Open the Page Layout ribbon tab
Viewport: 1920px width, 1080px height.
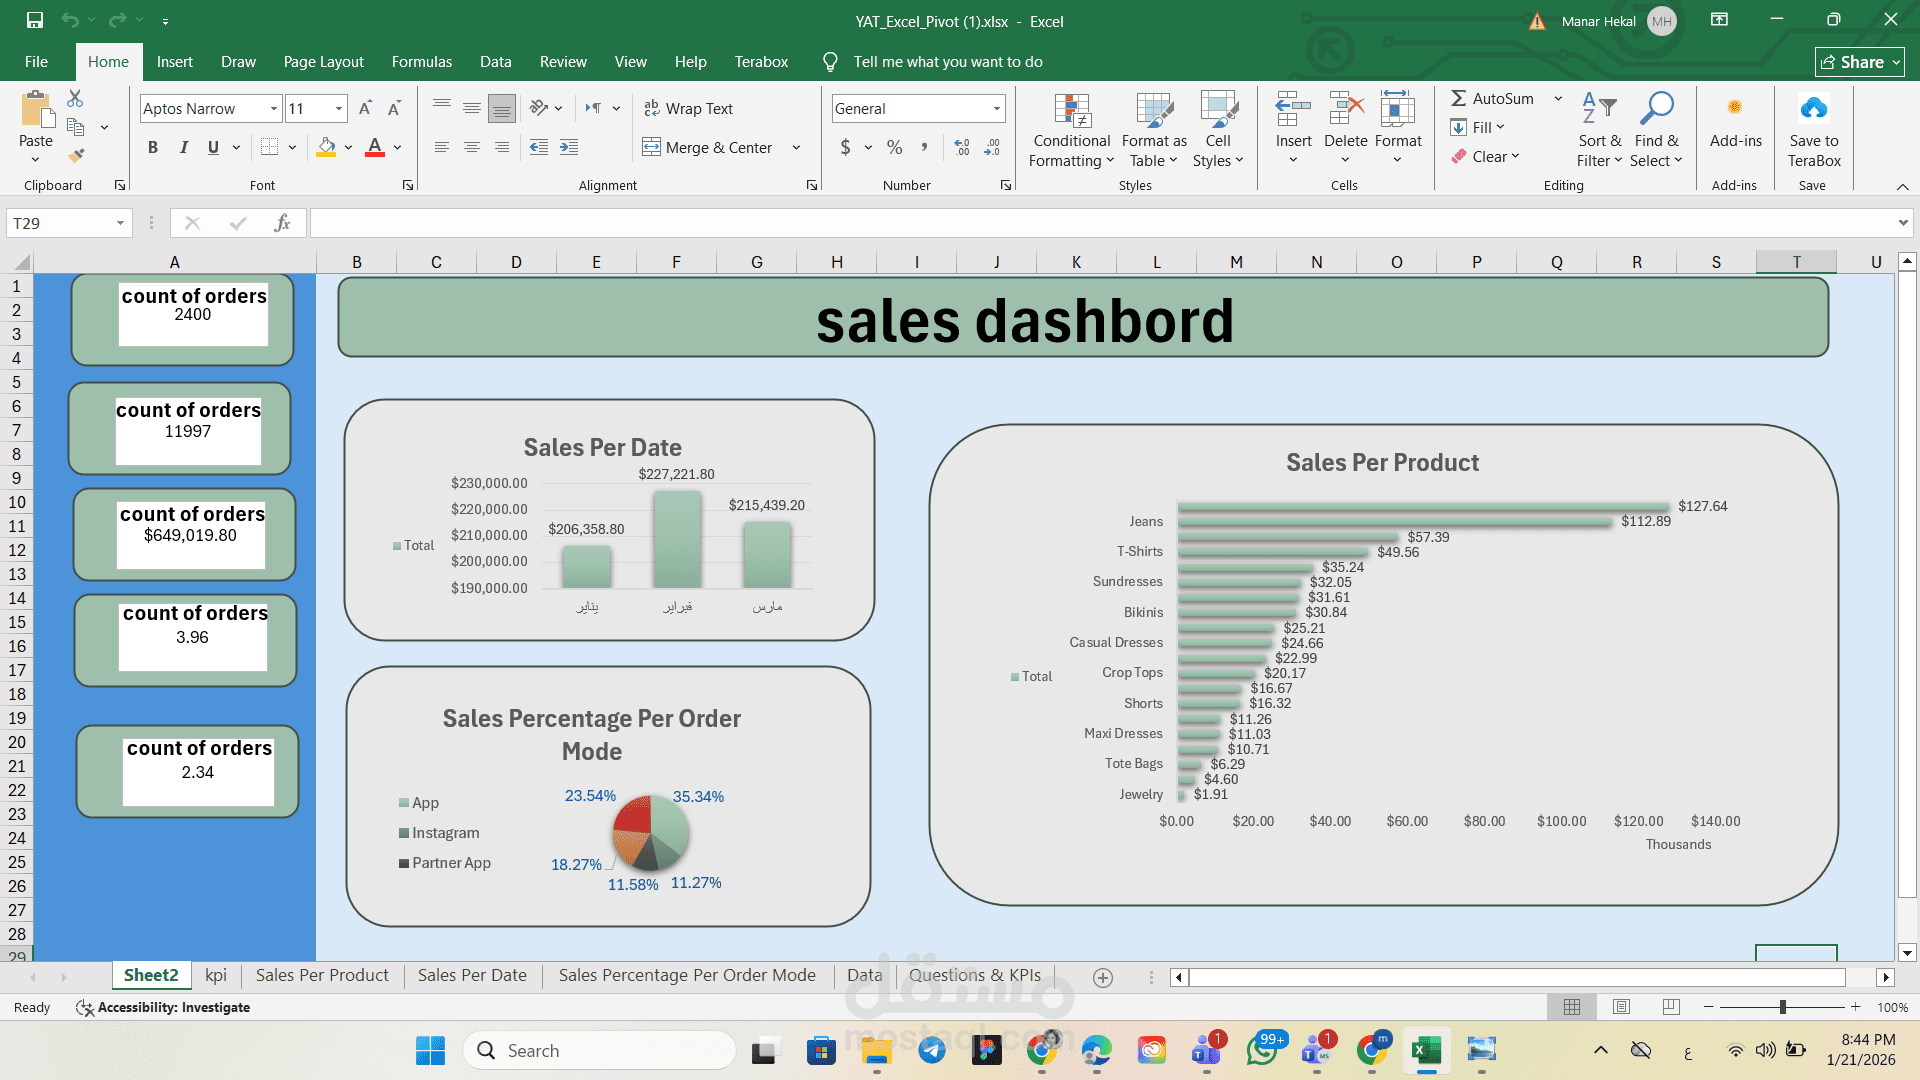323,61
